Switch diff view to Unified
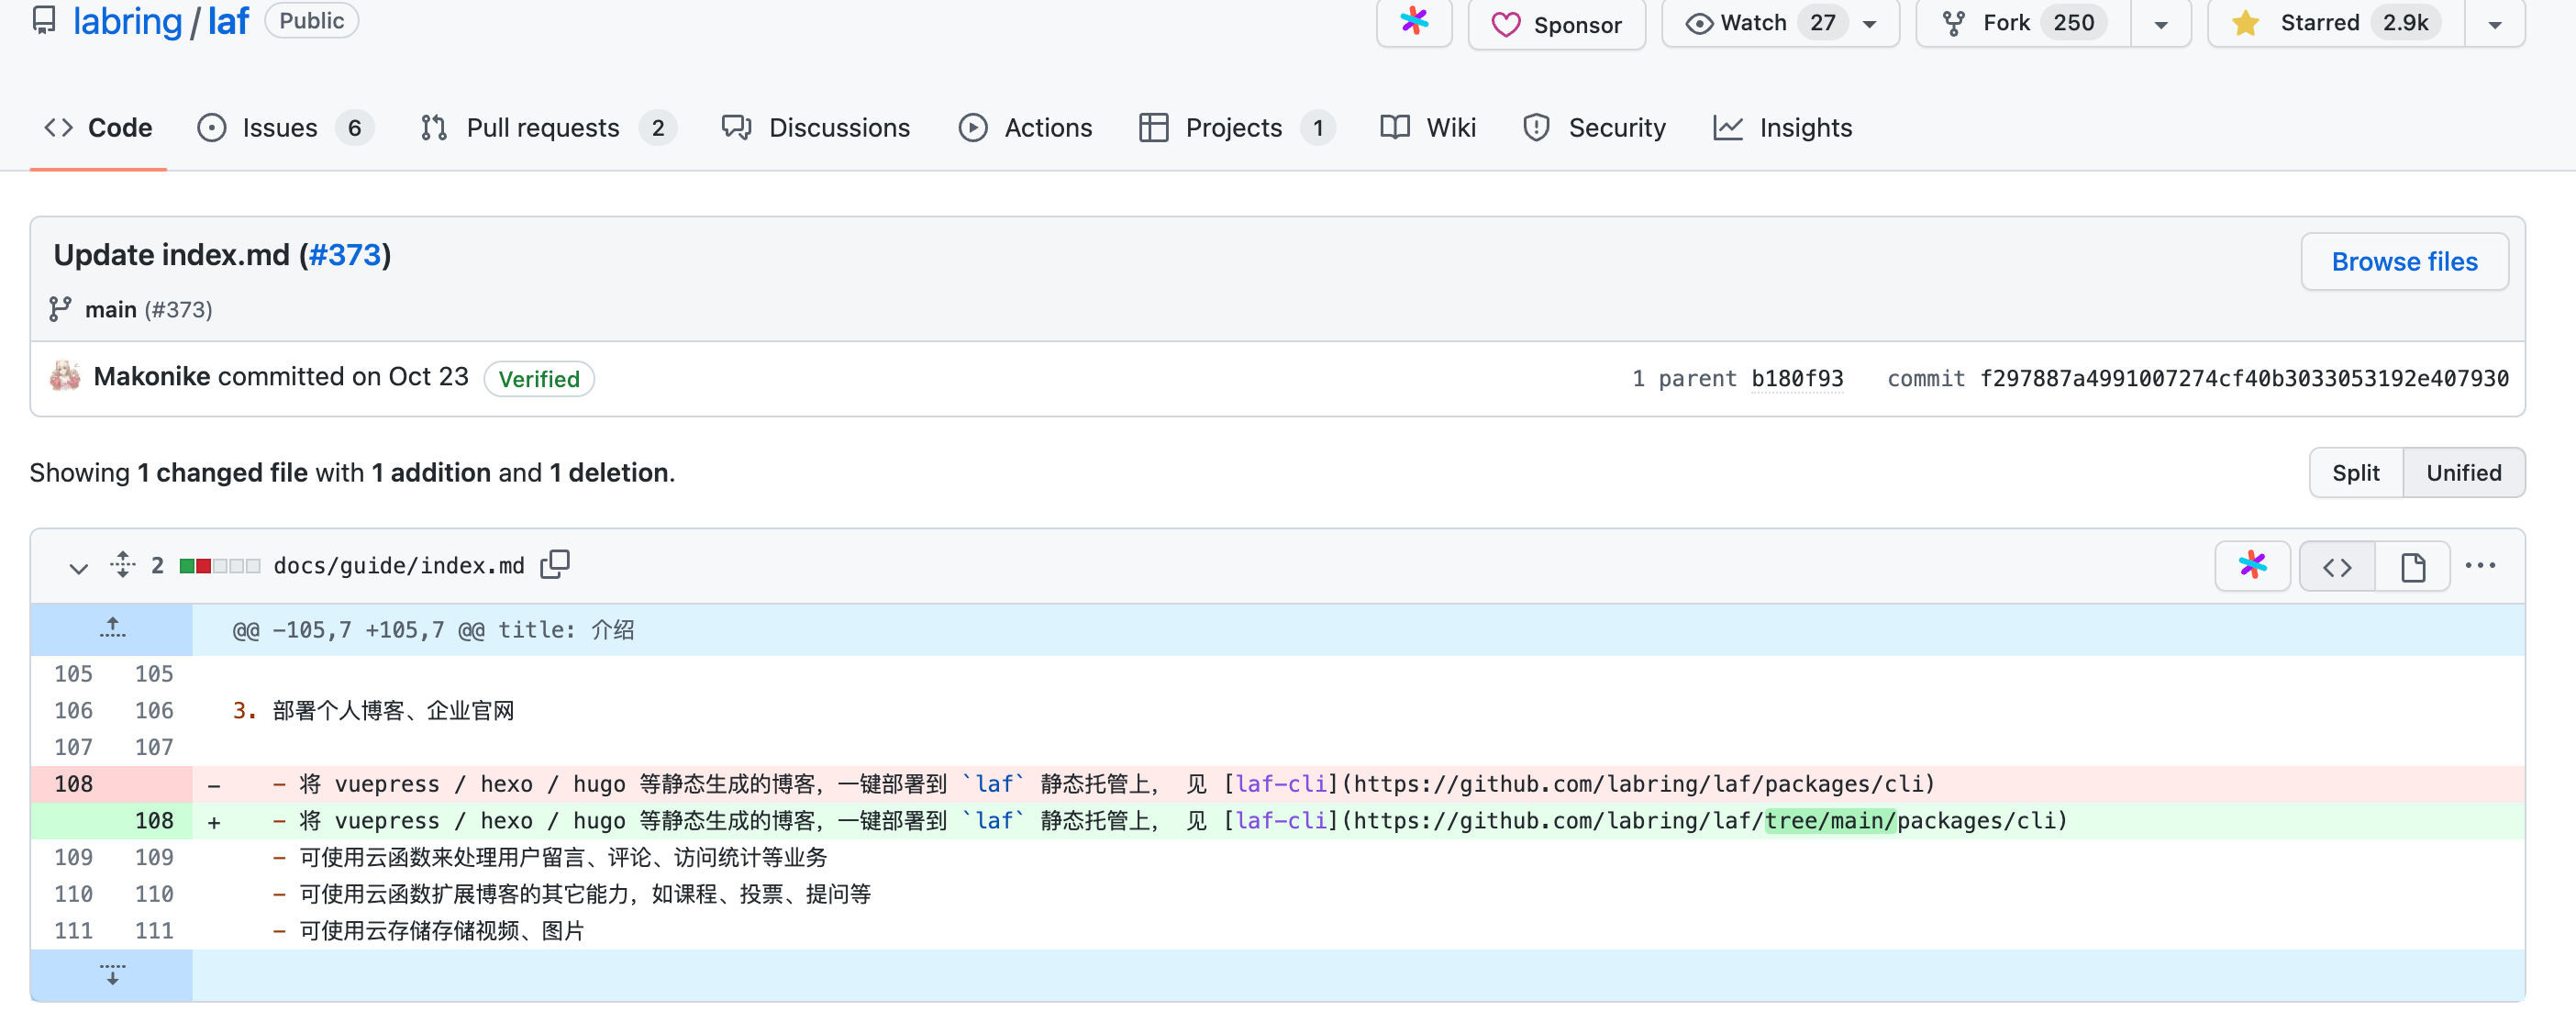This screenshot has width=2576, height=1033. click(x=2463, y=473)
